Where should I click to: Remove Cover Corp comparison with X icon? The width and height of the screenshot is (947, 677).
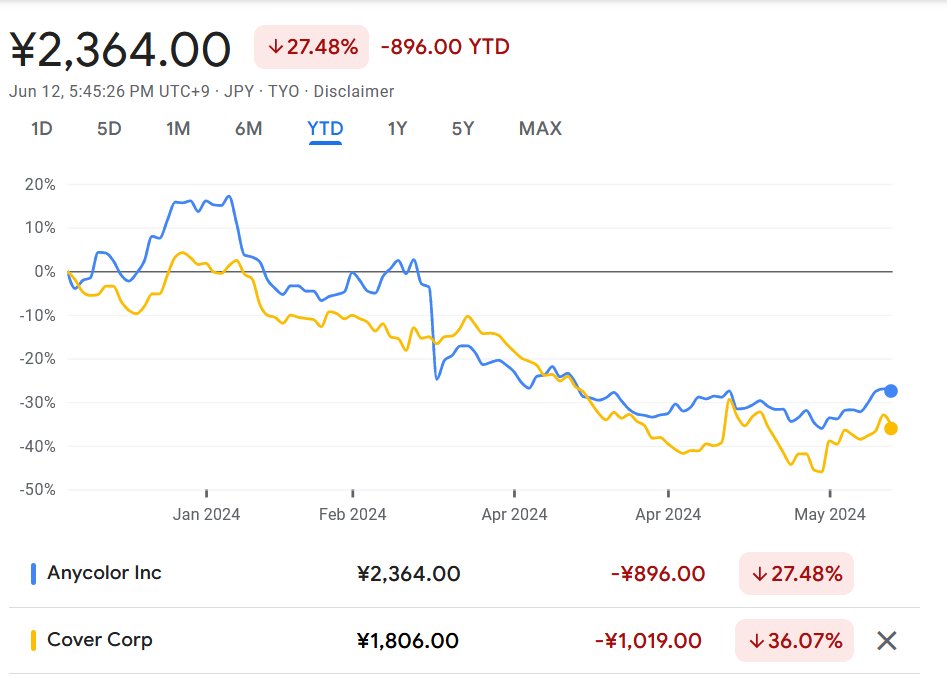[886, 641]
